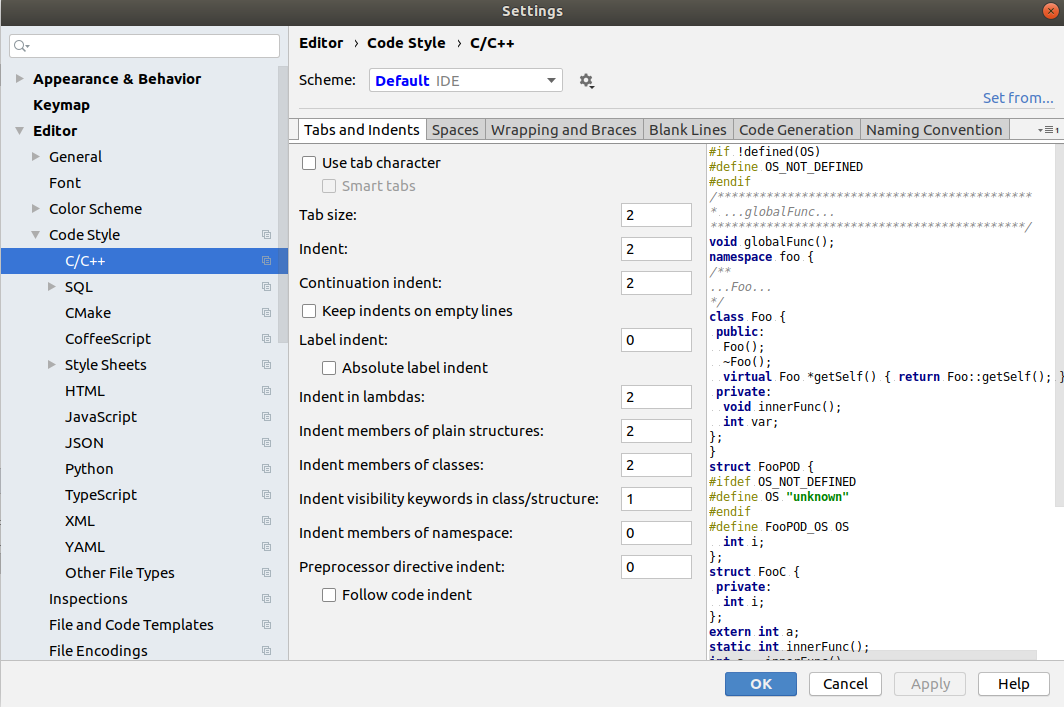Image resolution: width=1064 pixels, height=707 pixels.
Task: Toggle Keep indents on empty lines
Action: point(309,311)
